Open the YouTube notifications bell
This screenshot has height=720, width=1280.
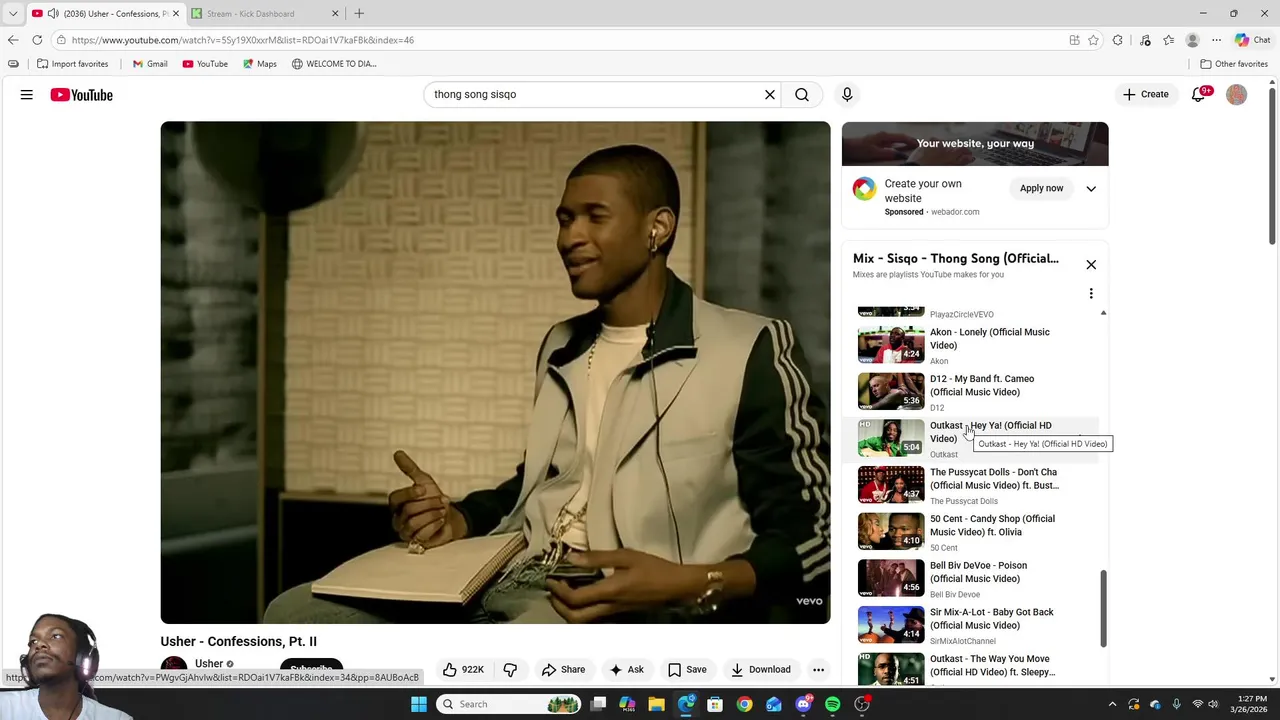(x=1199, y=95)
